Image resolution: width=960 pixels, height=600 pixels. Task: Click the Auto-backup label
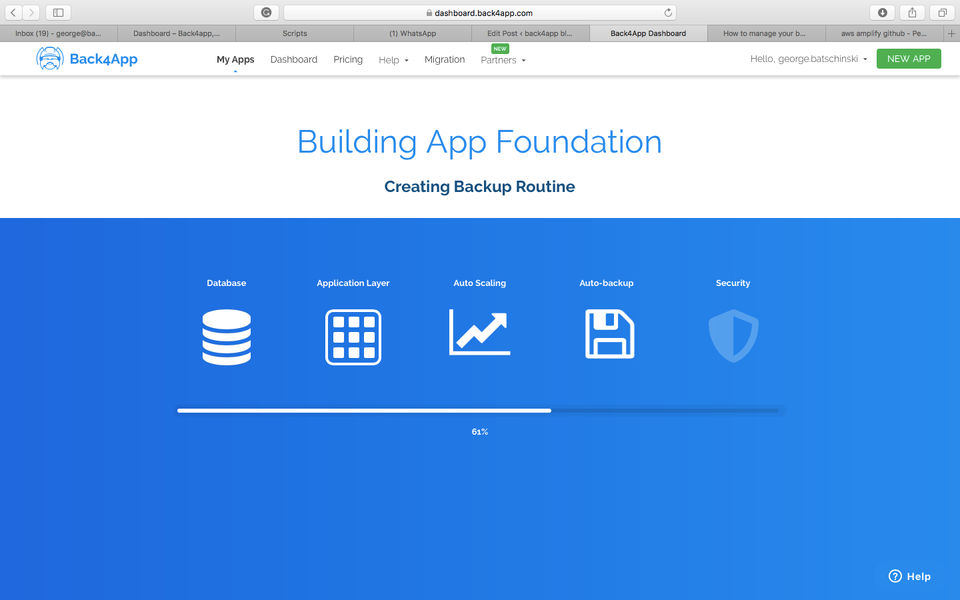click(606, 283)
